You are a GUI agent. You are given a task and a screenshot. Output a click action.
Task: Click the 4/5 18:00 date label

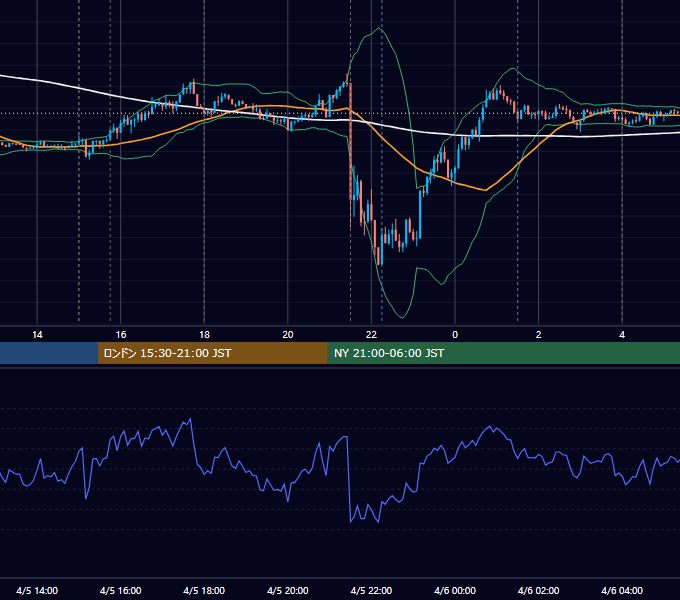coord(204,590)
